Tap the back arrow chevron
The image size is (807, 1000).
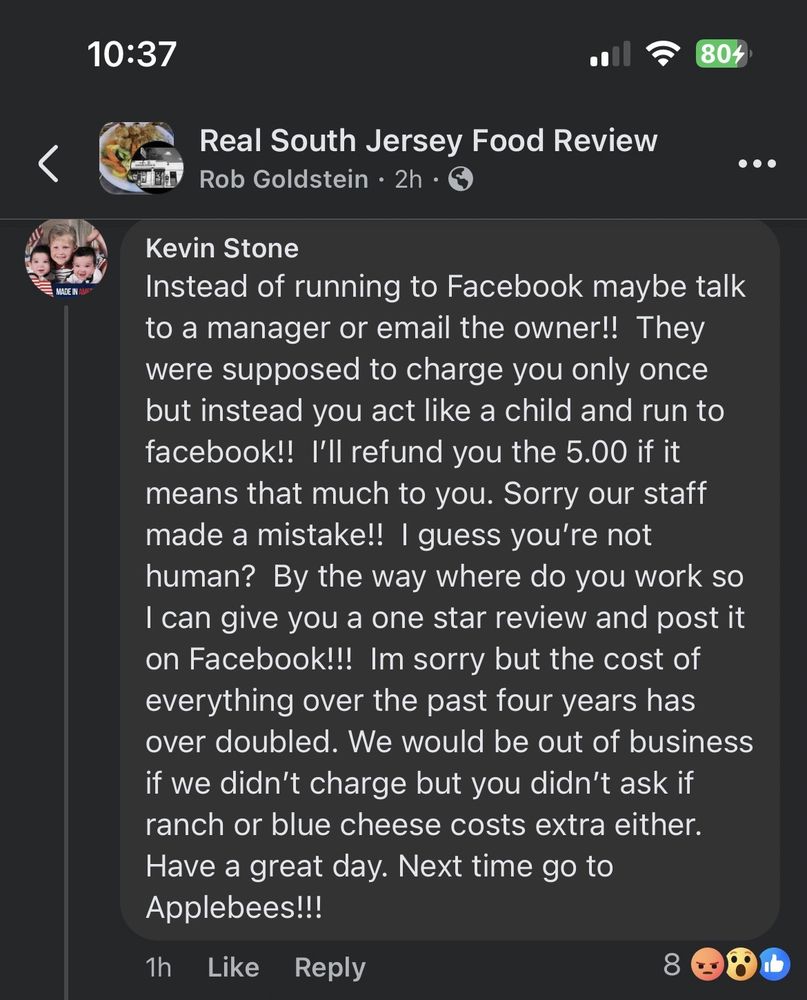tap(49, 164)
